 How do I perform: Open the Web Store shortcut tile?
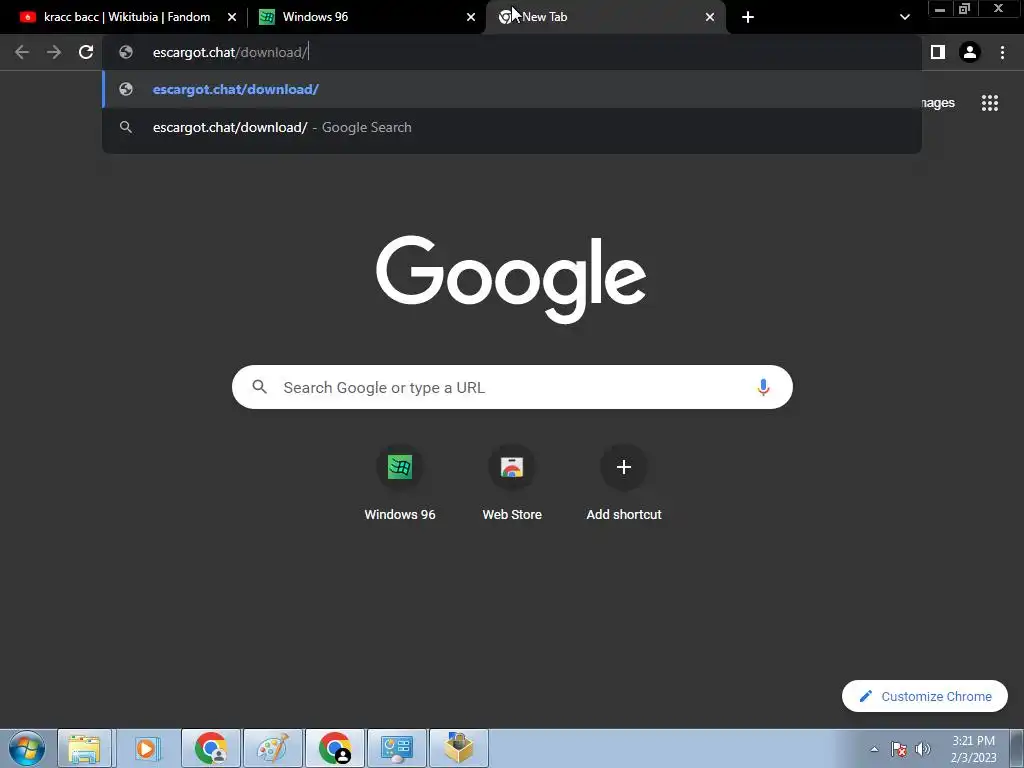point(512,483)
